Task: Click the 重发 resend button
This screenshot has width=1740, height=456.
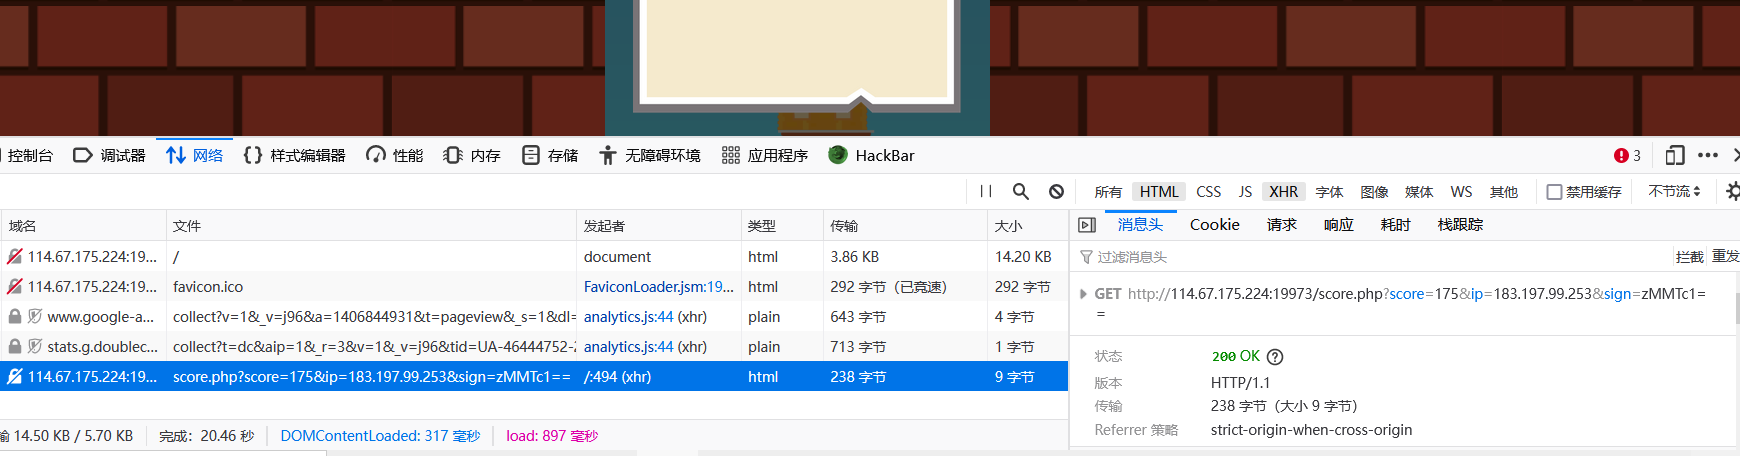Action: 1726,257
